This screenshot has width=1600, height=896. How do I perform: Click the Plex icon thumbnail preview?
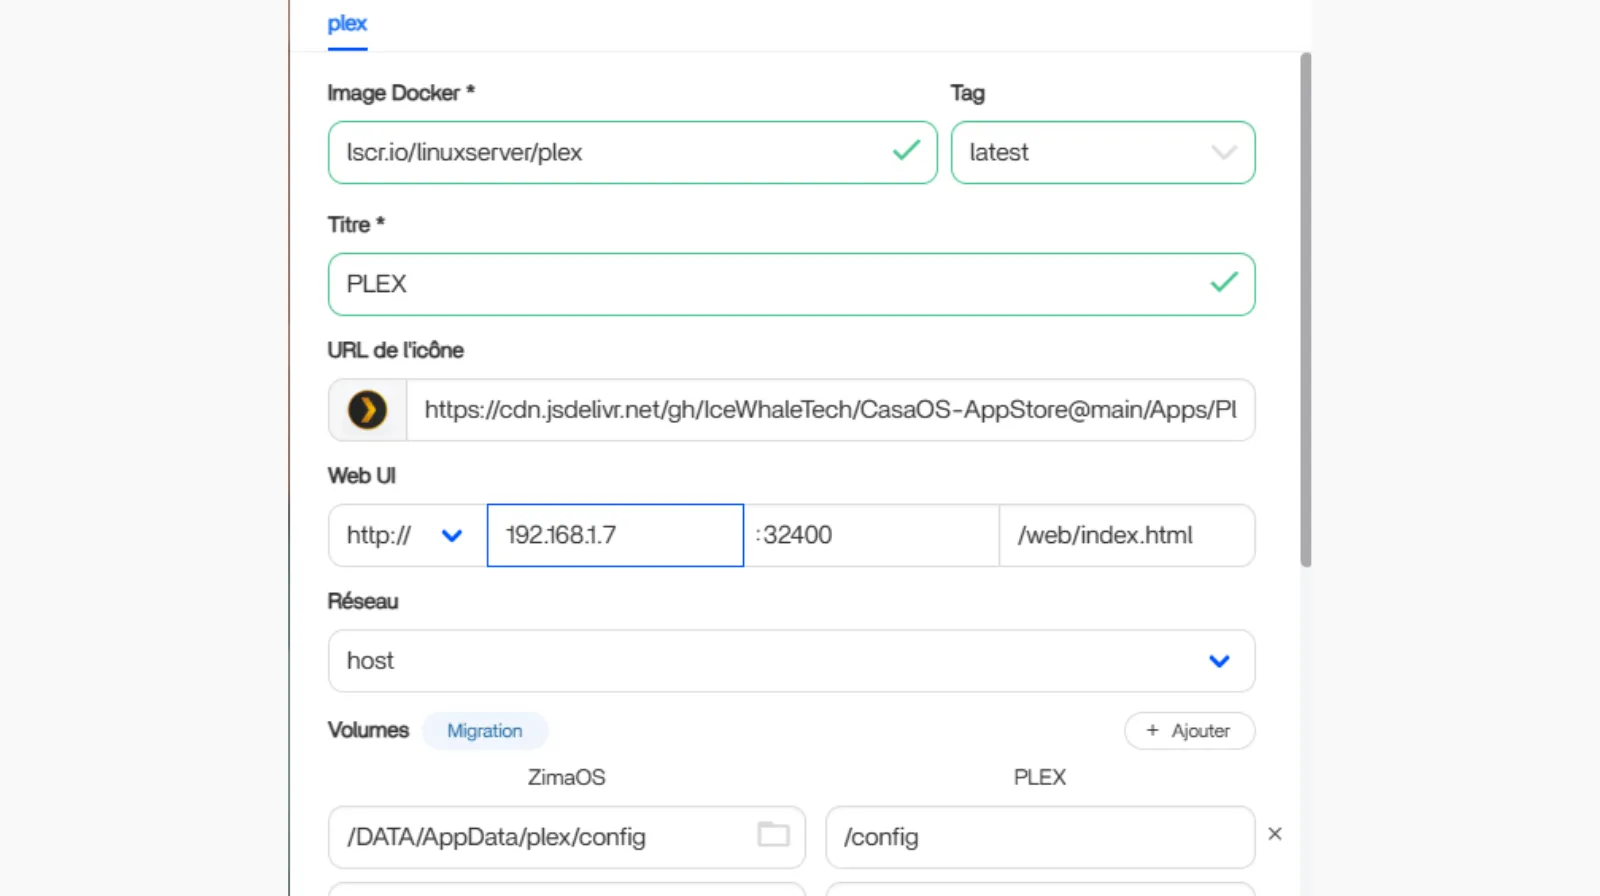367,410
